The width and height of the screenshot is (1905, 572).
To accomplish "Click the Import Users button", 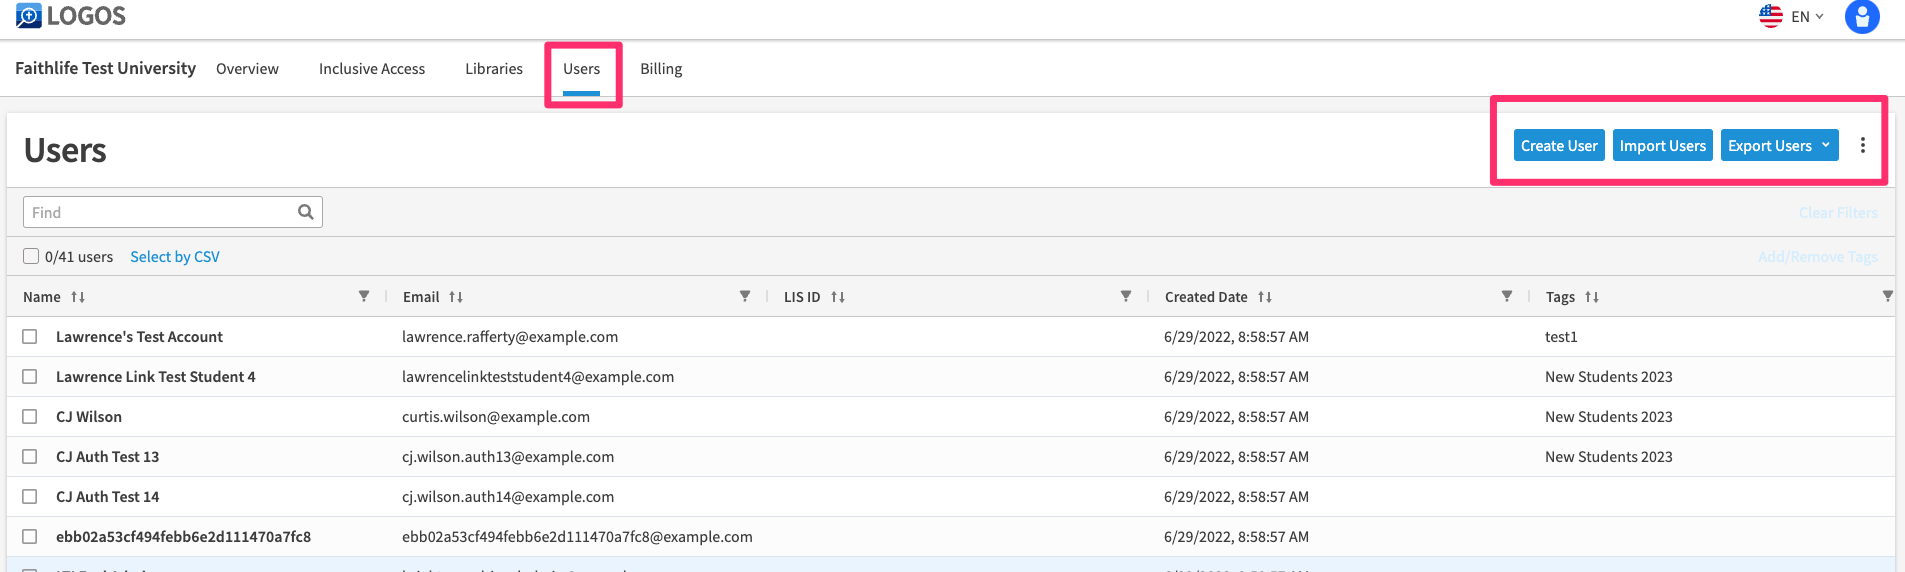I will click(1663, 145).
